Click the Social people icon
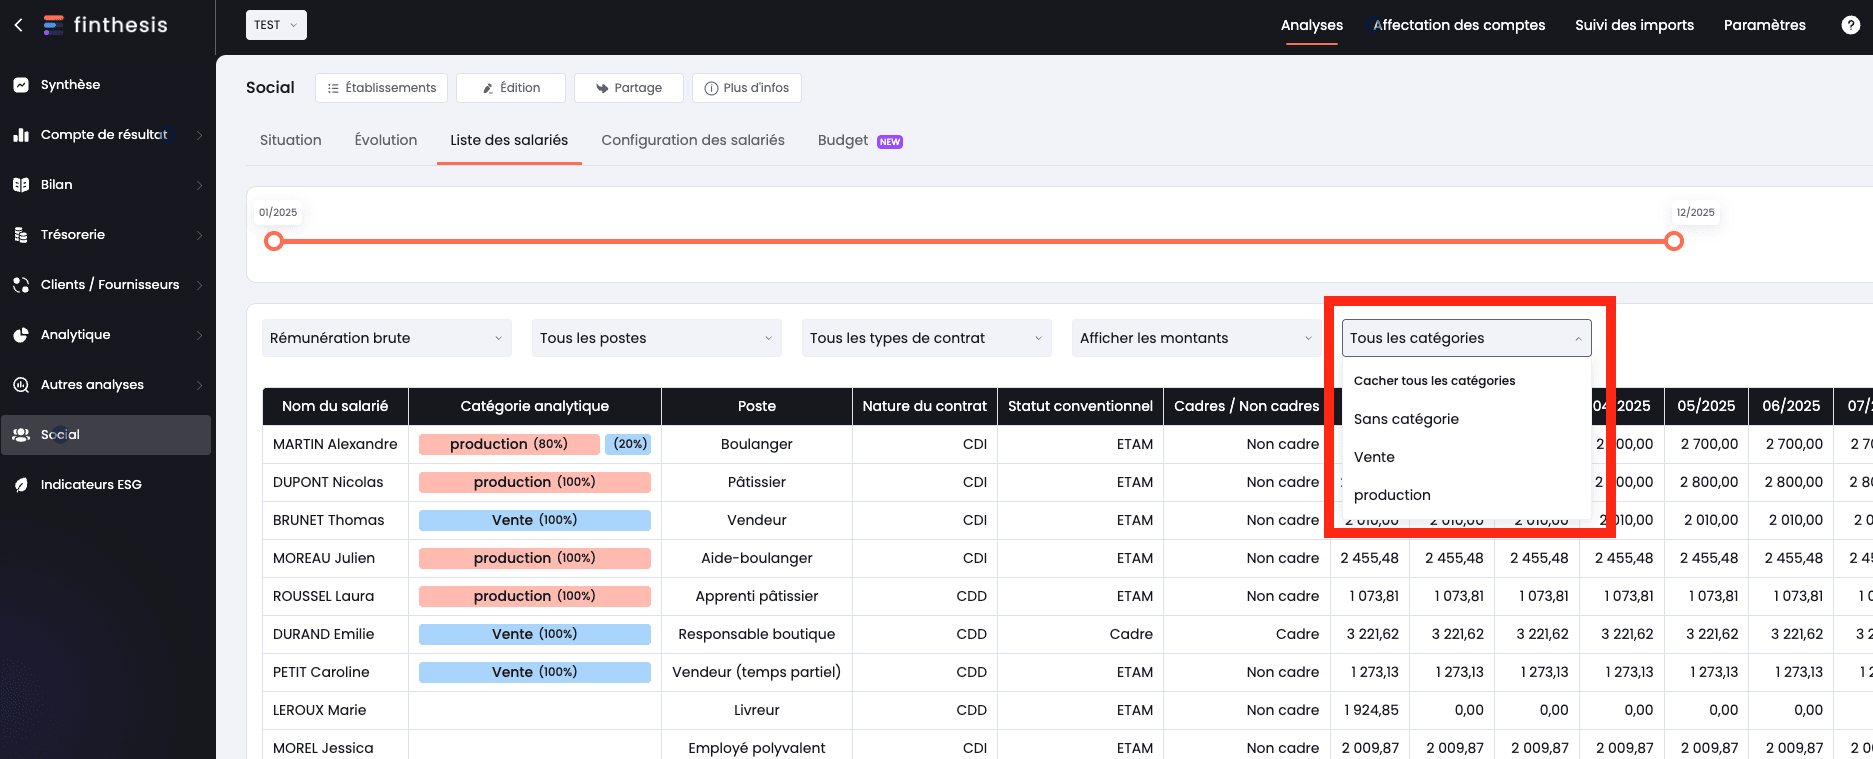Screen dimensions: 1873x759 click(x=21, y=435)
